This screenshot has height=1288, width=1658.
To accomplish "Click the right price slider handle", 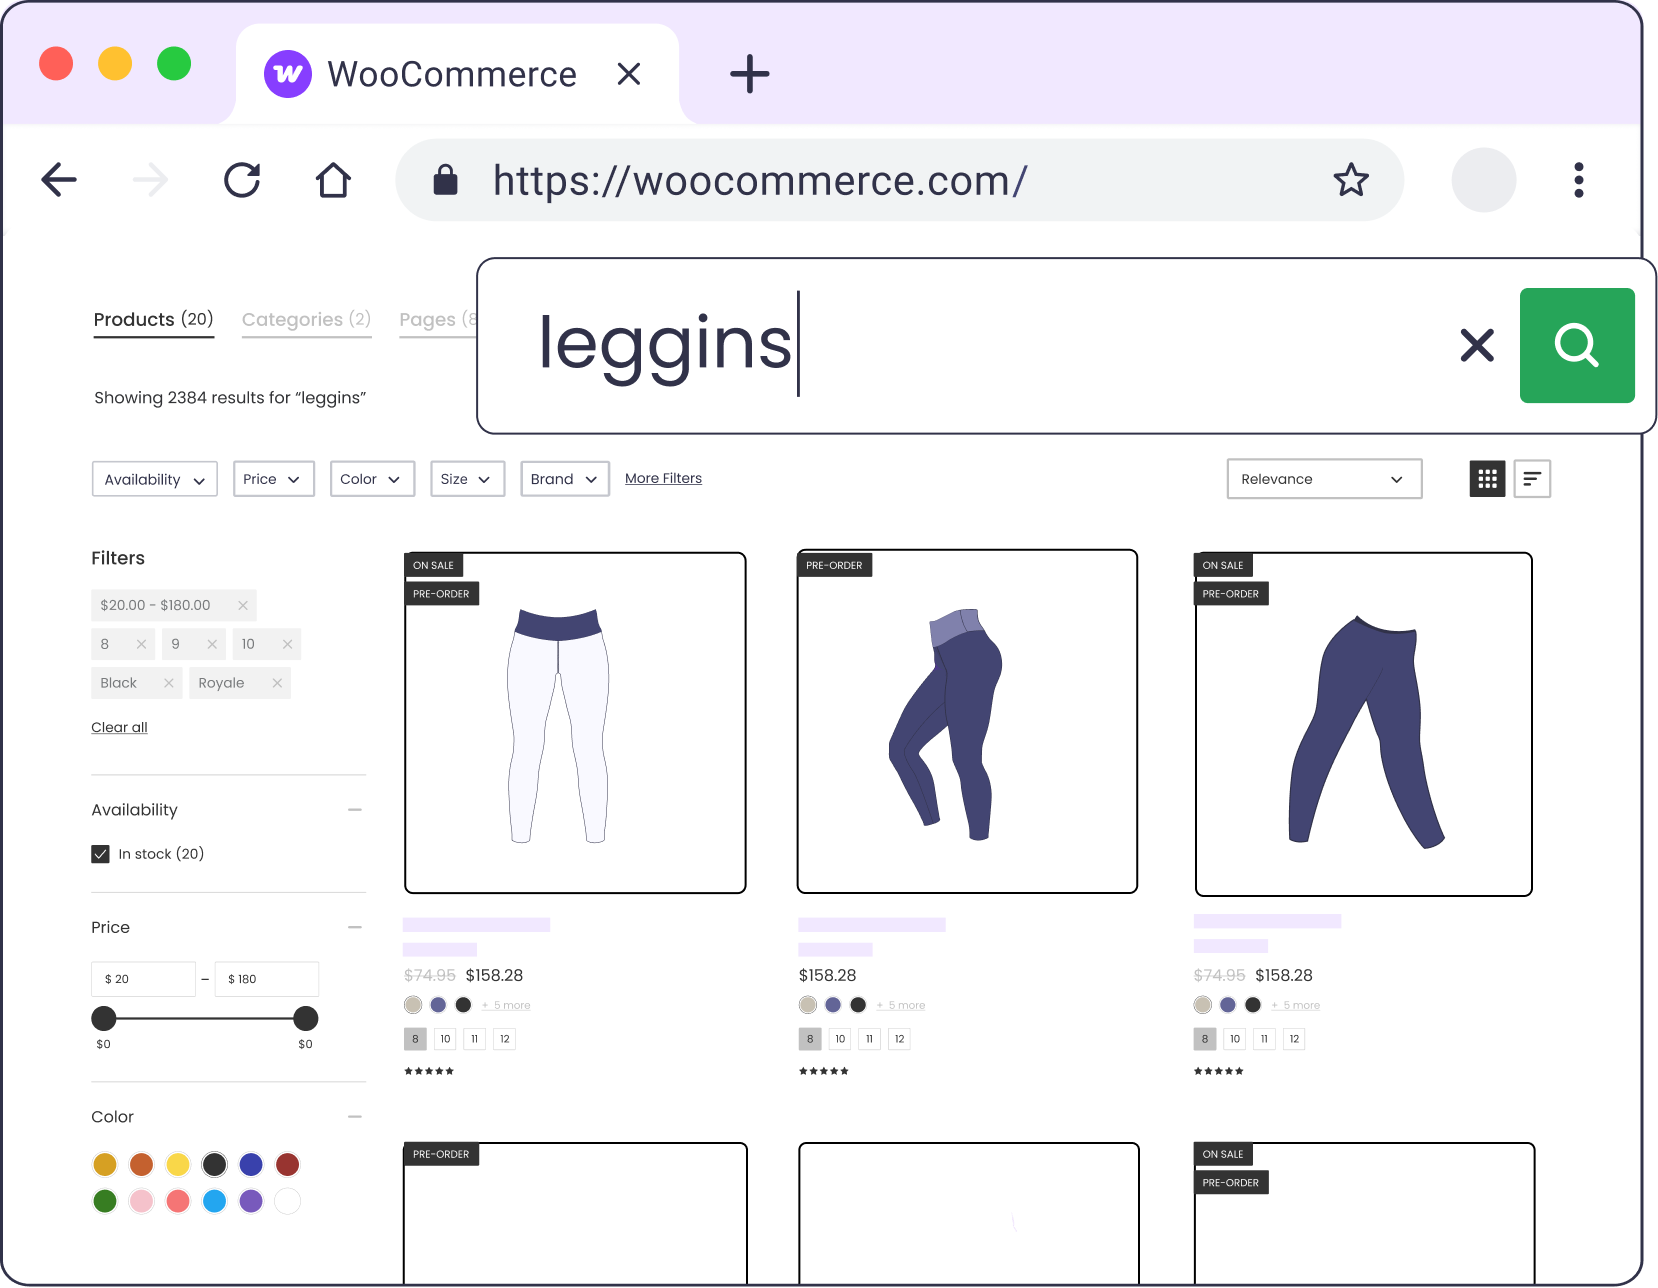I will [306, 1018].
